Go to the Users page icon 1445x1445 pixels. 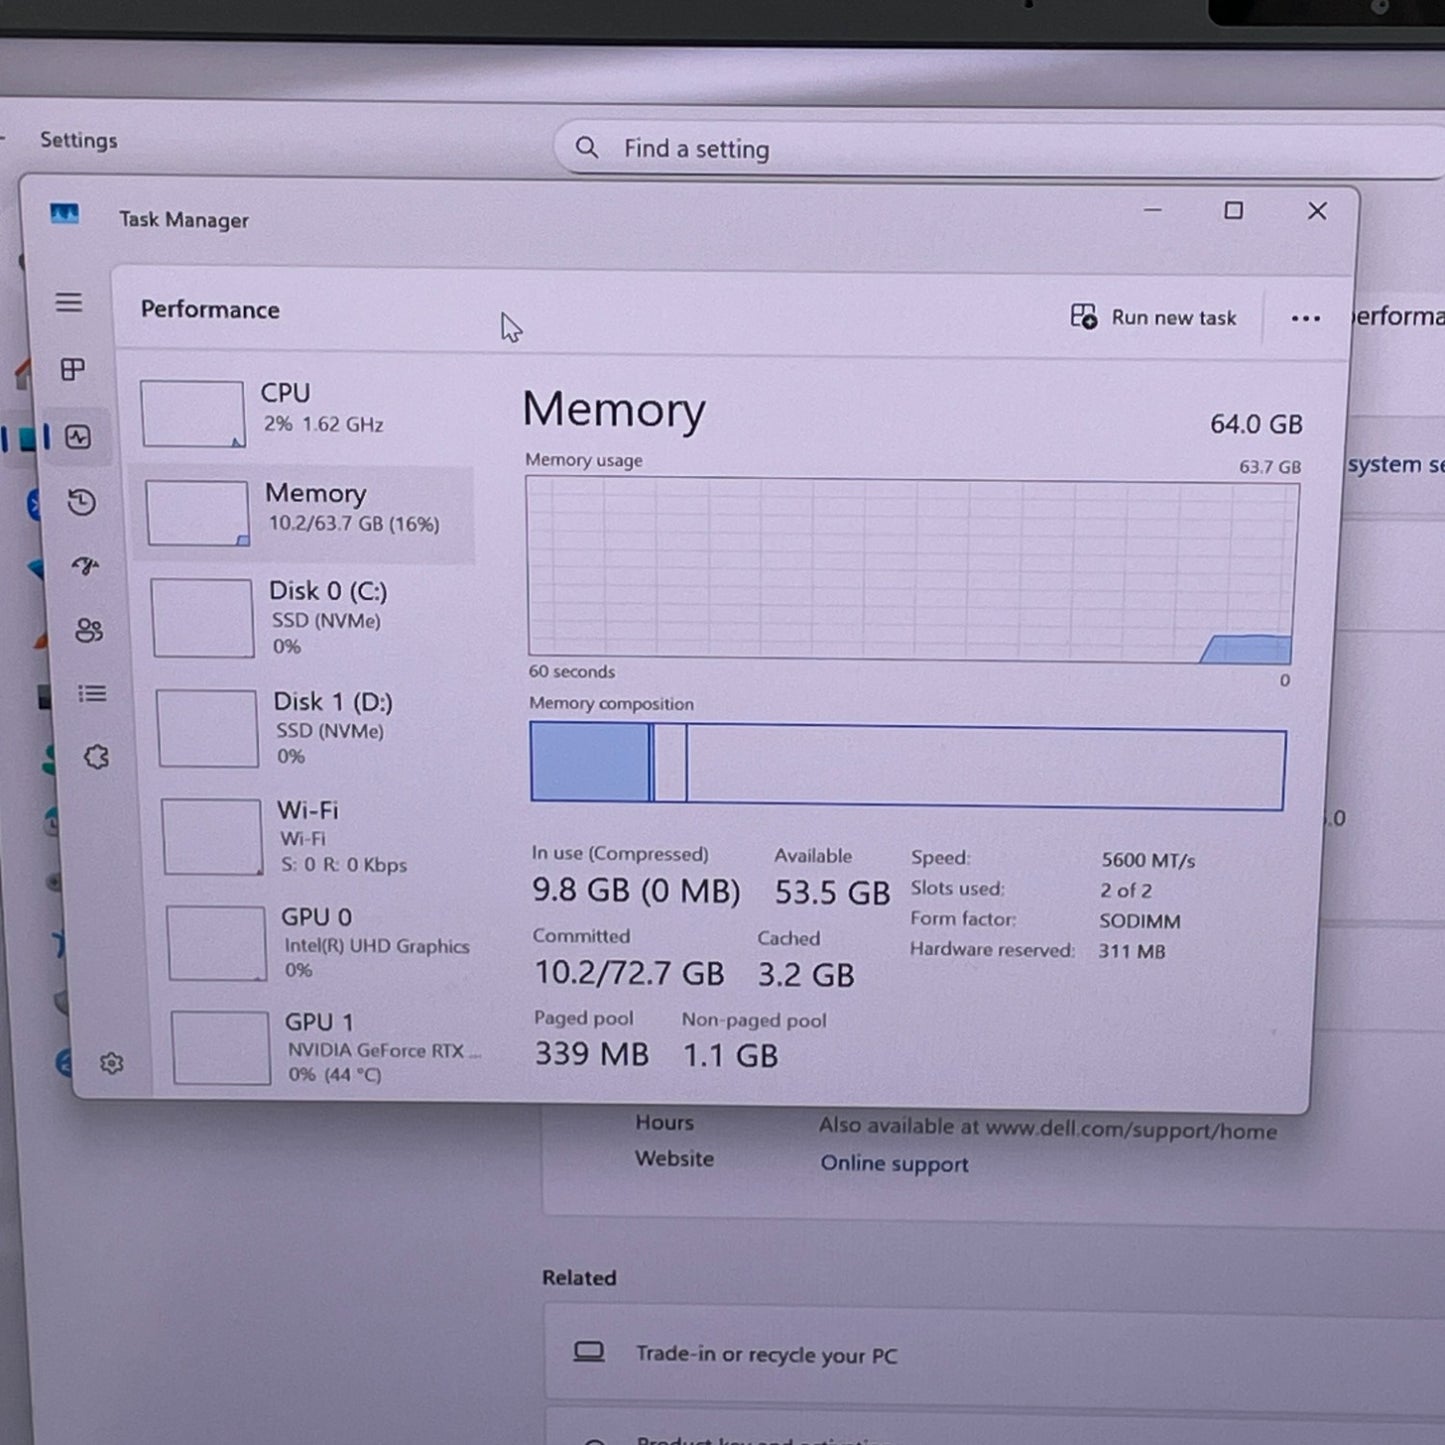click(89, 630)
